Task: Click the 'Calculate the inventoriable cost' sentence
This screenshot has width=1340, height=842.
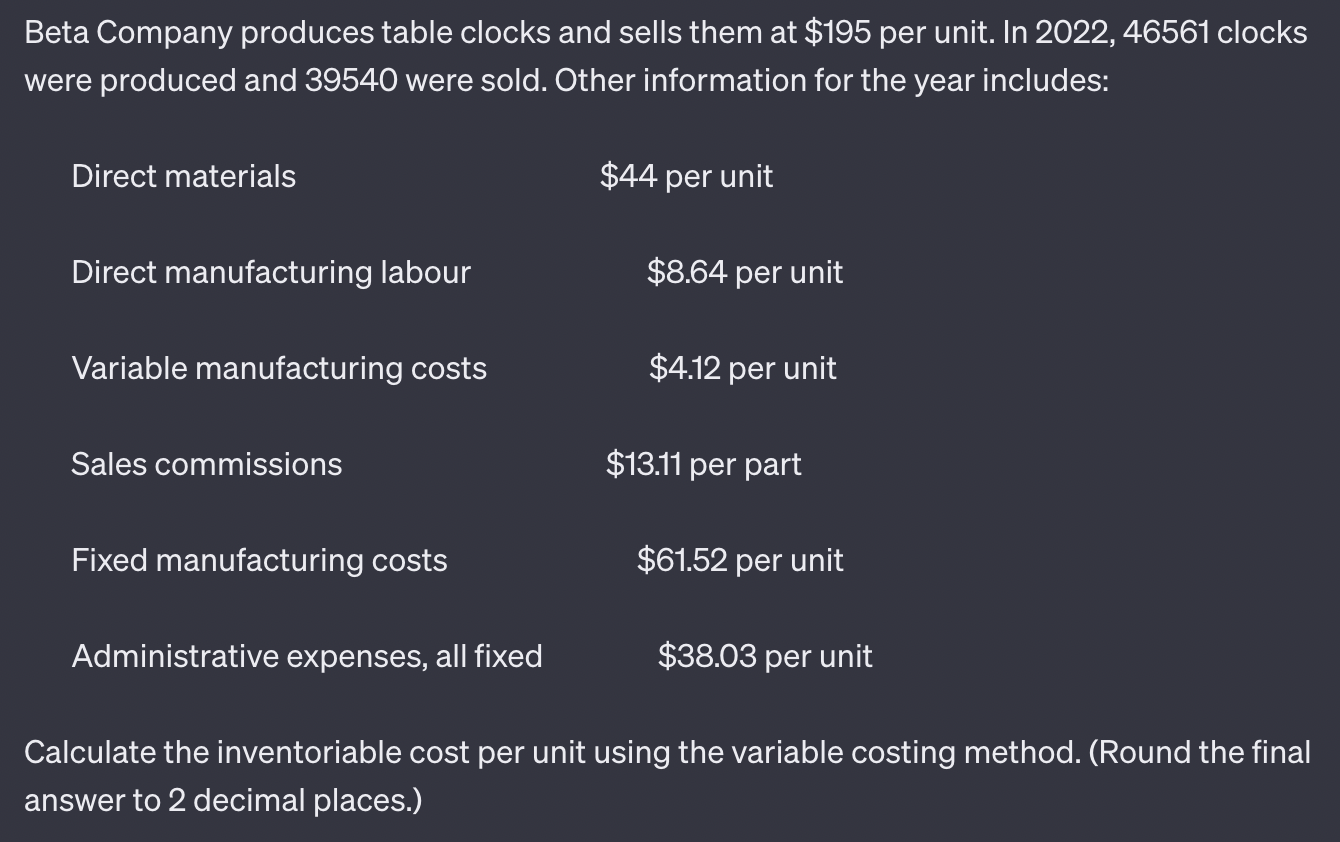Action: tap(667, 752)
